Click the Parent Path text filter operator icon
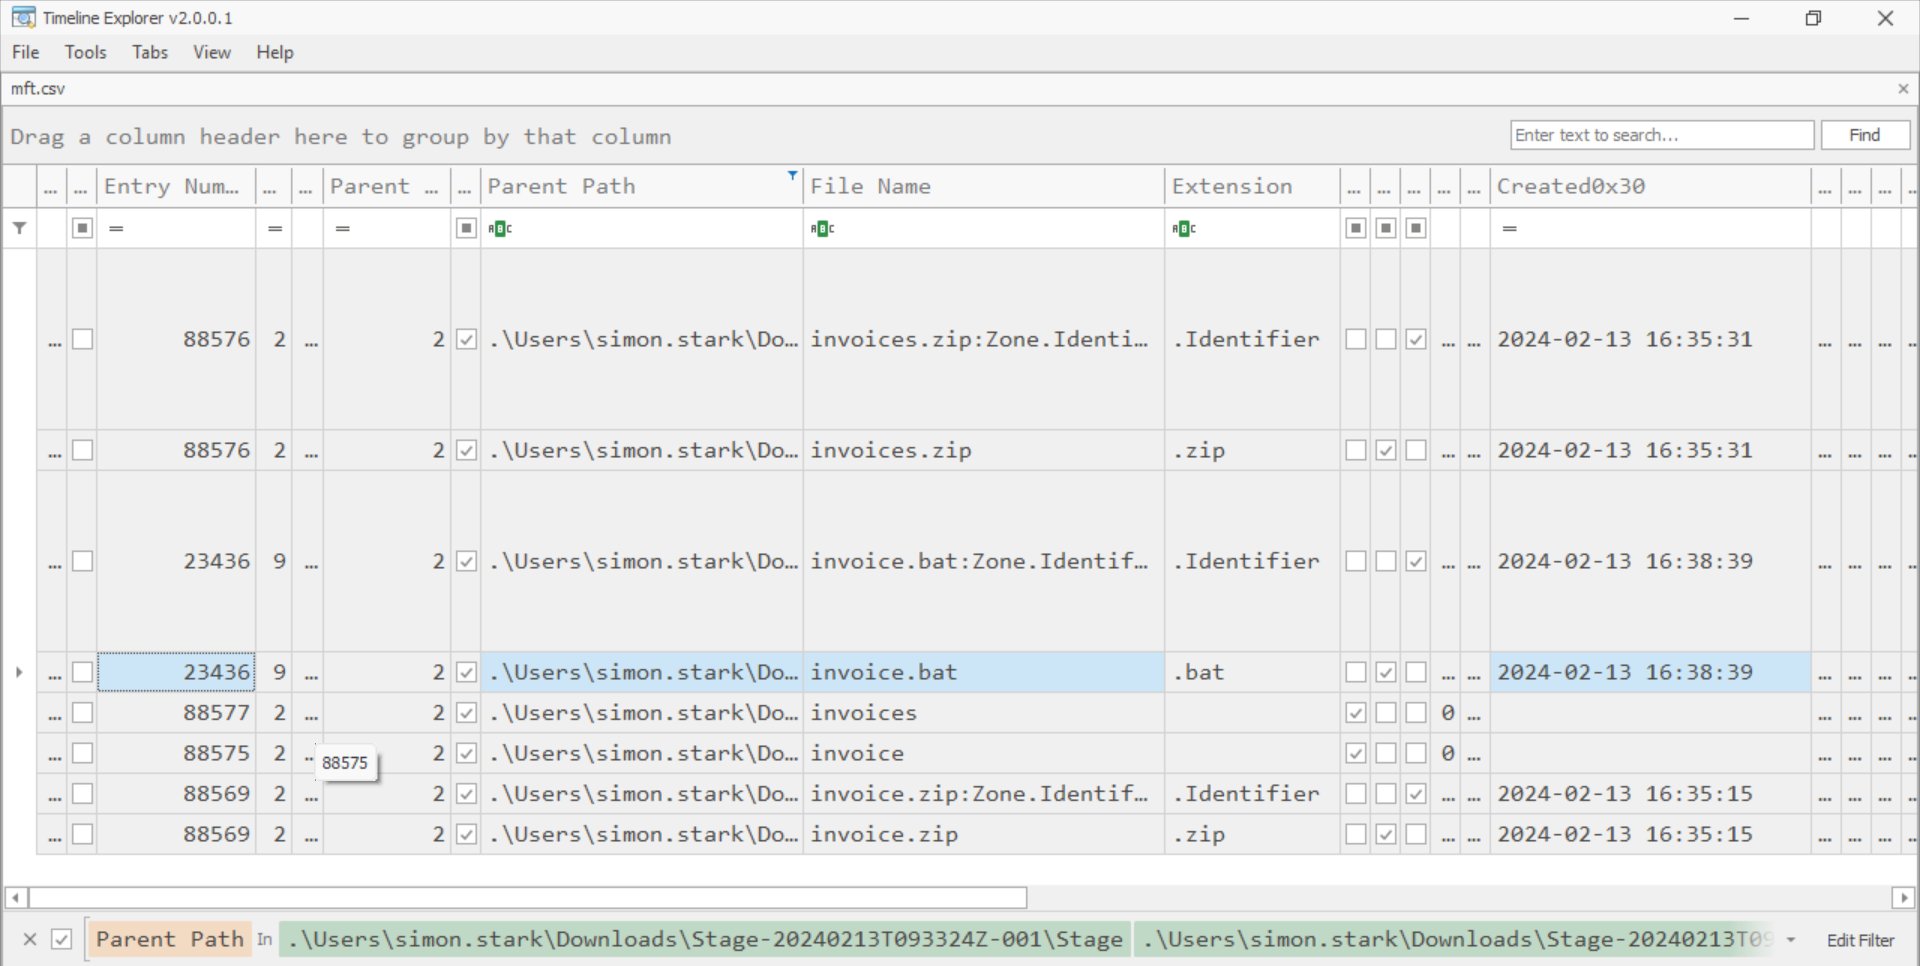The width and height of the screenshot is (1920, 966). (x=500, y=229)
